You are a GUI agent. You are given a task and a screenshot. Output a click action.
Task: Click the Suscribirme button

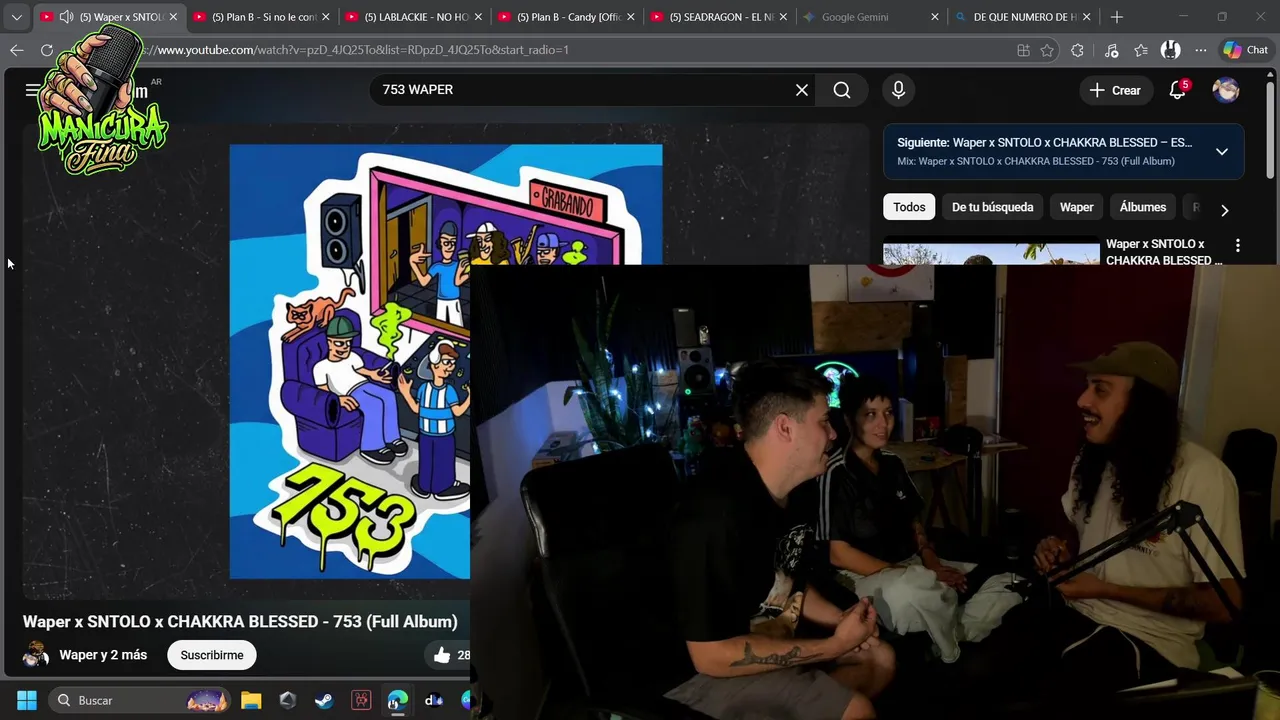(x=212, y=655)
